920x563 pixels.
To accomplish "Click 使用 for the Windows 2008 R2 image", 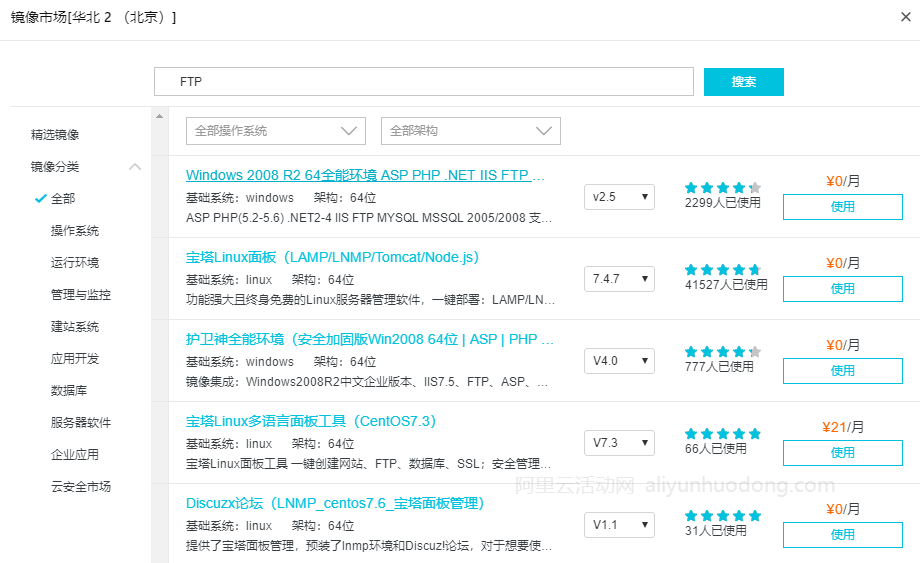I will (843, 207).
